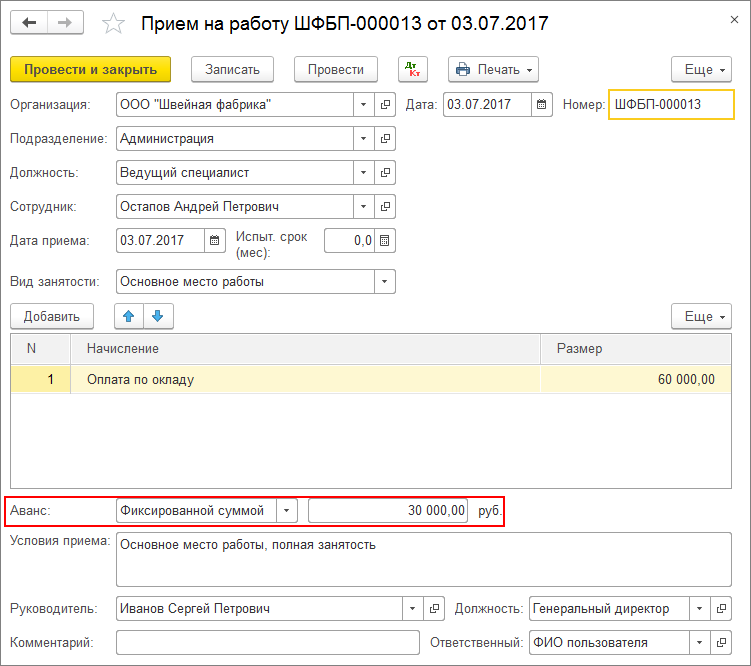The height and width of the screenshot is (666, 751).
Task: Expand the Вид занятости dropdown
Action: coord(384,282)
